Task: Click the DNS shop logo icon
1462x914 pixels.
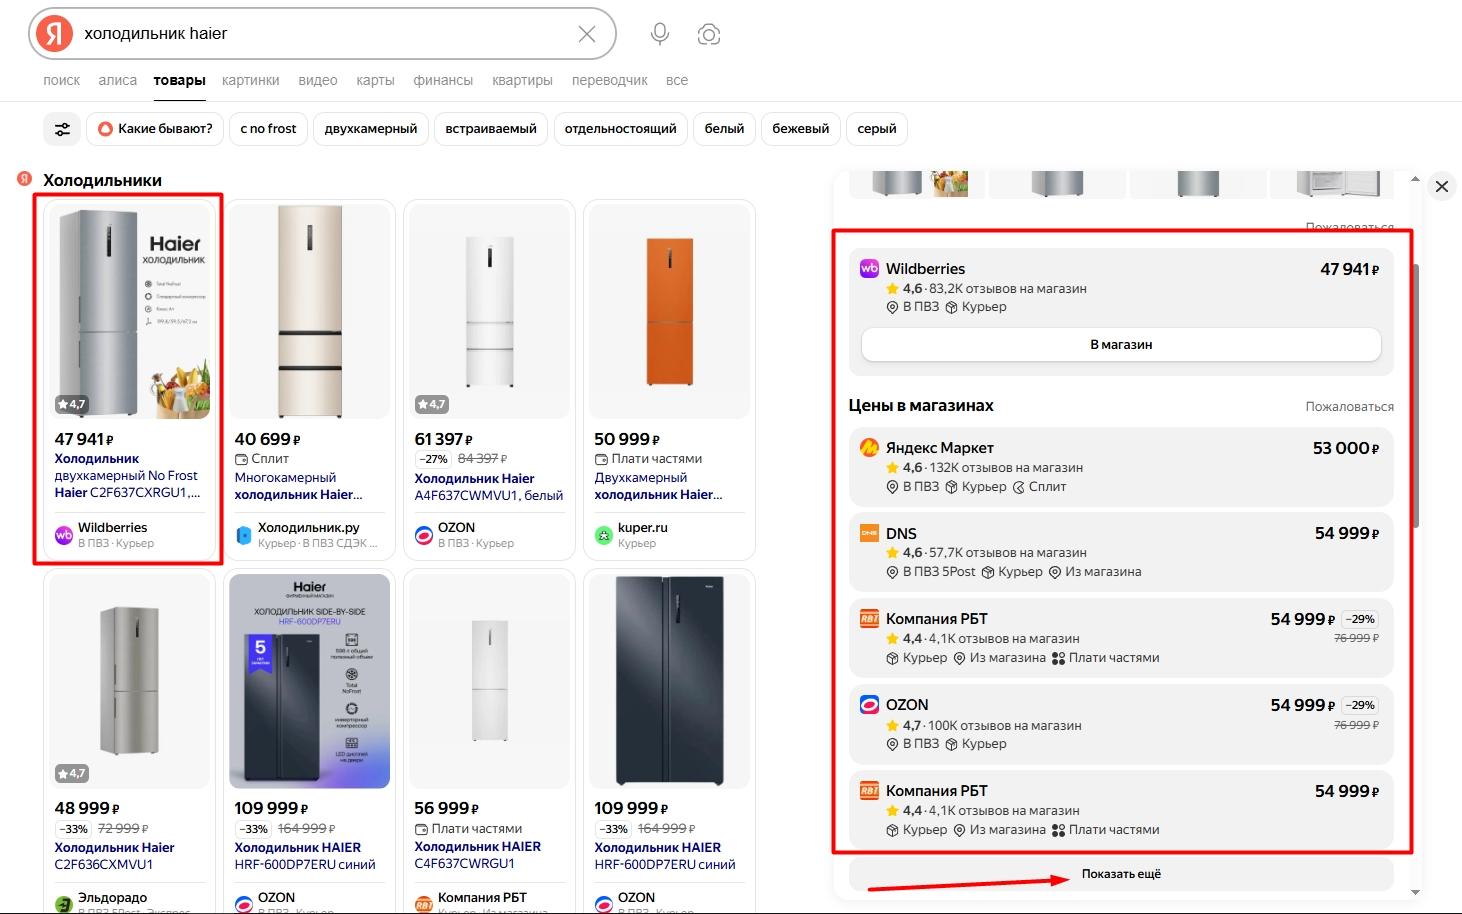Action: tap(870, 533)
